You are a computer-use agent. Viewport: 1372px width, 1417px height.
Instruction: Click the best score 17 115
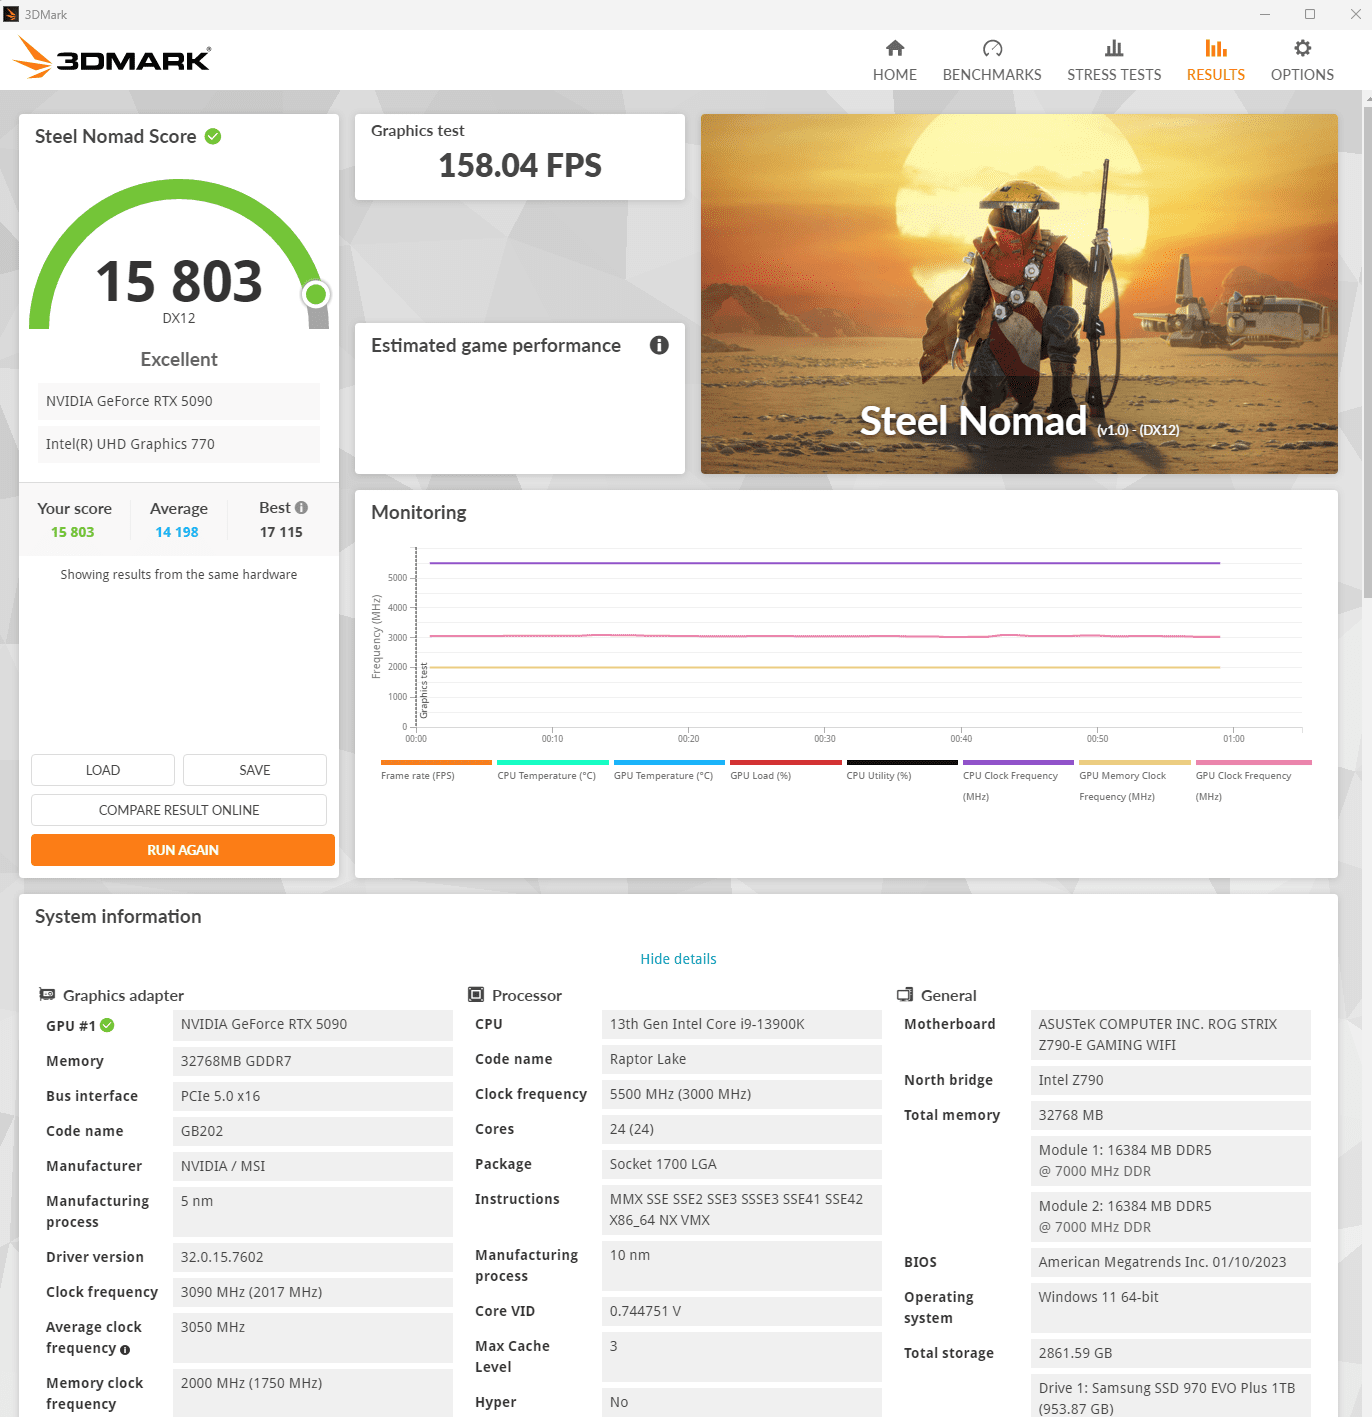click(x=281, y=532)
